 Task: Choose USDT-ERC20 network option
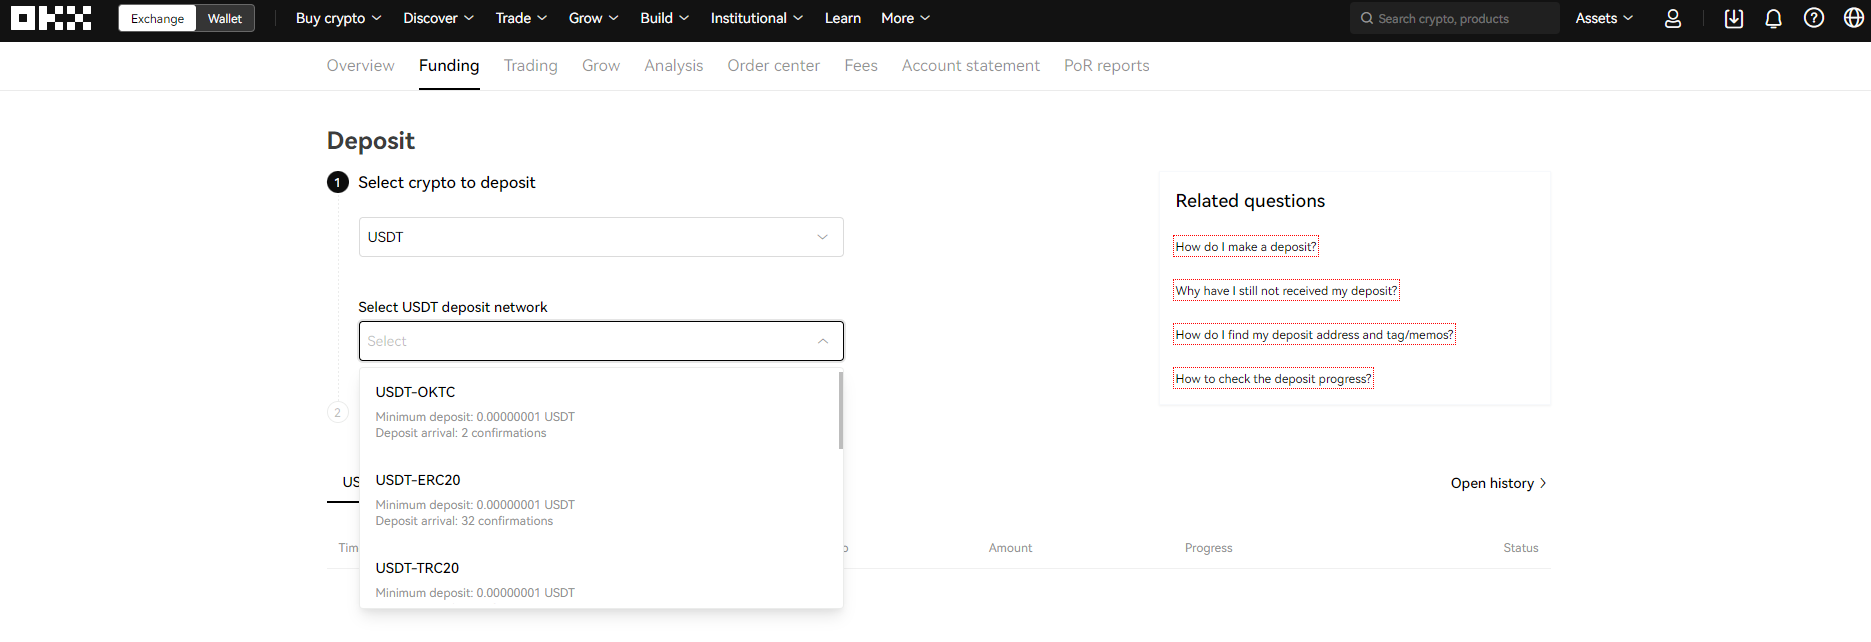[599, 500]
